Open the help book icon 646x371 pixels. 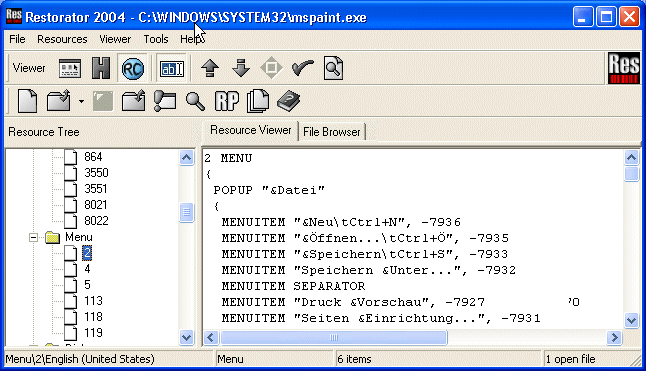[288, 101]
